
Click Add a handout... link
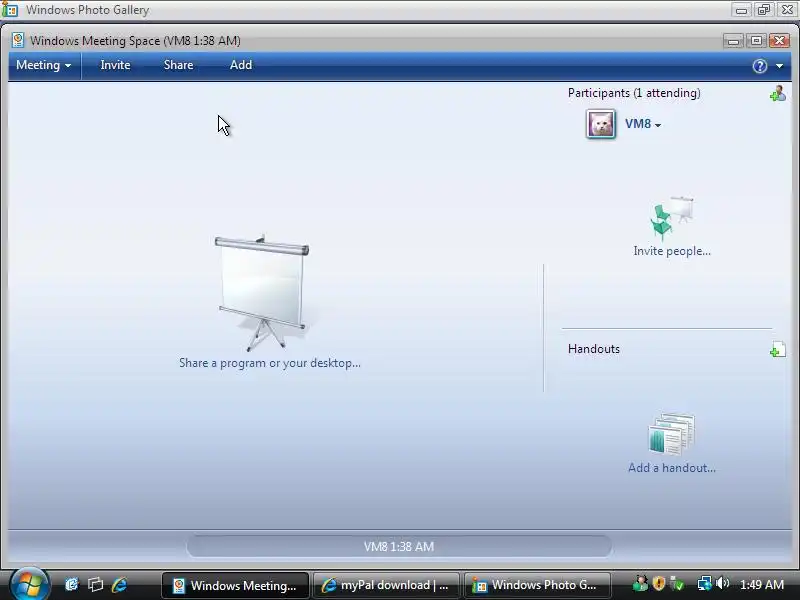point(672,468)
